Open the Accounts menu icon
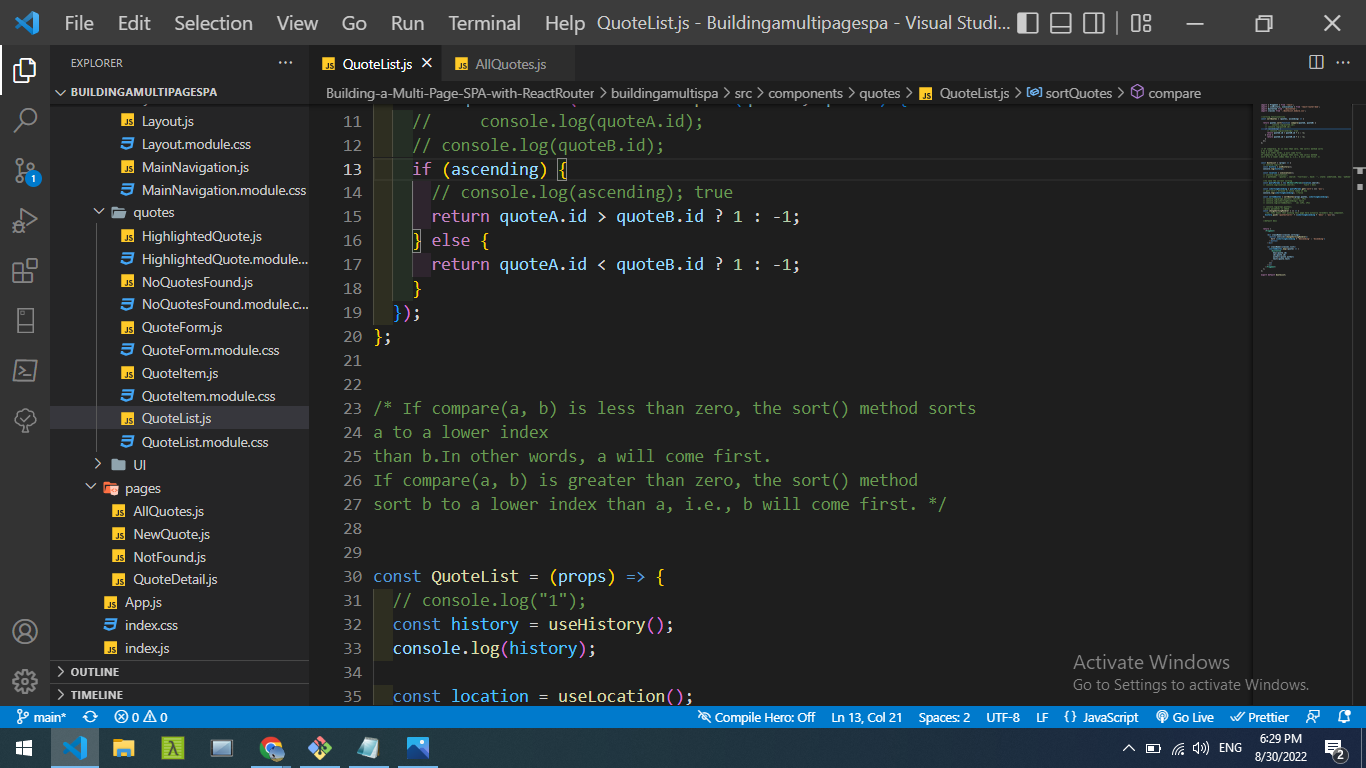 pos(25,632)
